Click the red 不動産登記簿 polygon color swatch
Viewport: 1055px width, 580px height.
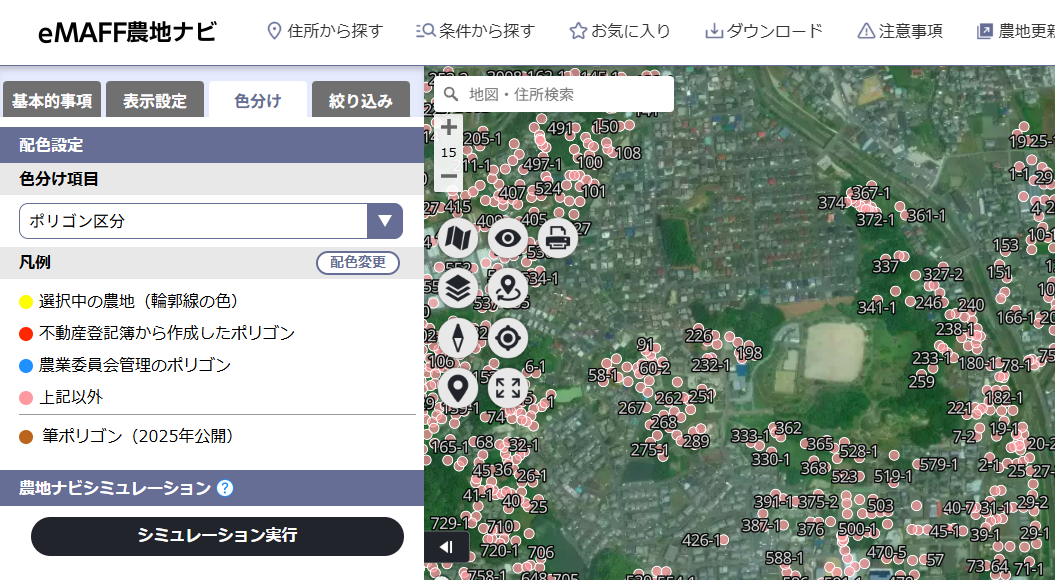26,333
